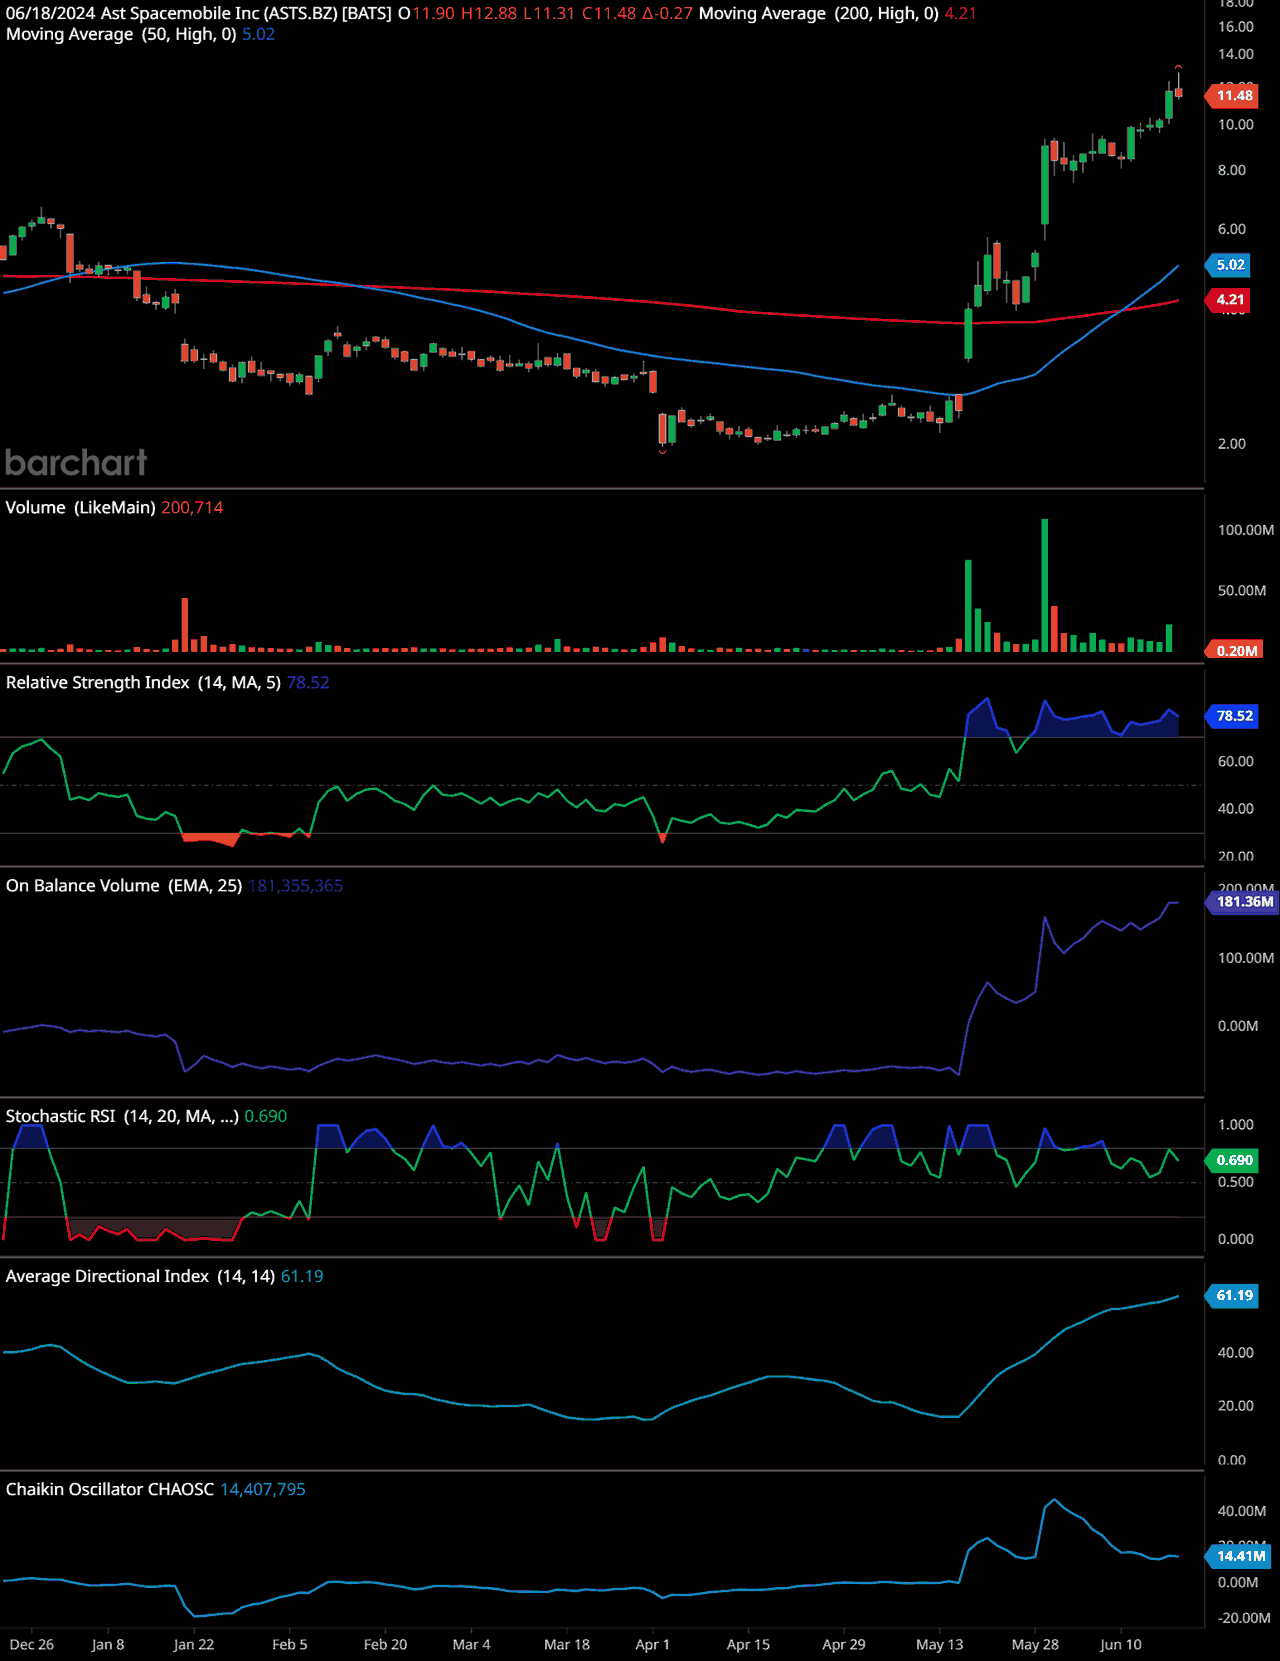This screenshot has width=1280, height=1661.
Task: Click the 200,714 volume reading
Action: coord(192,508)
